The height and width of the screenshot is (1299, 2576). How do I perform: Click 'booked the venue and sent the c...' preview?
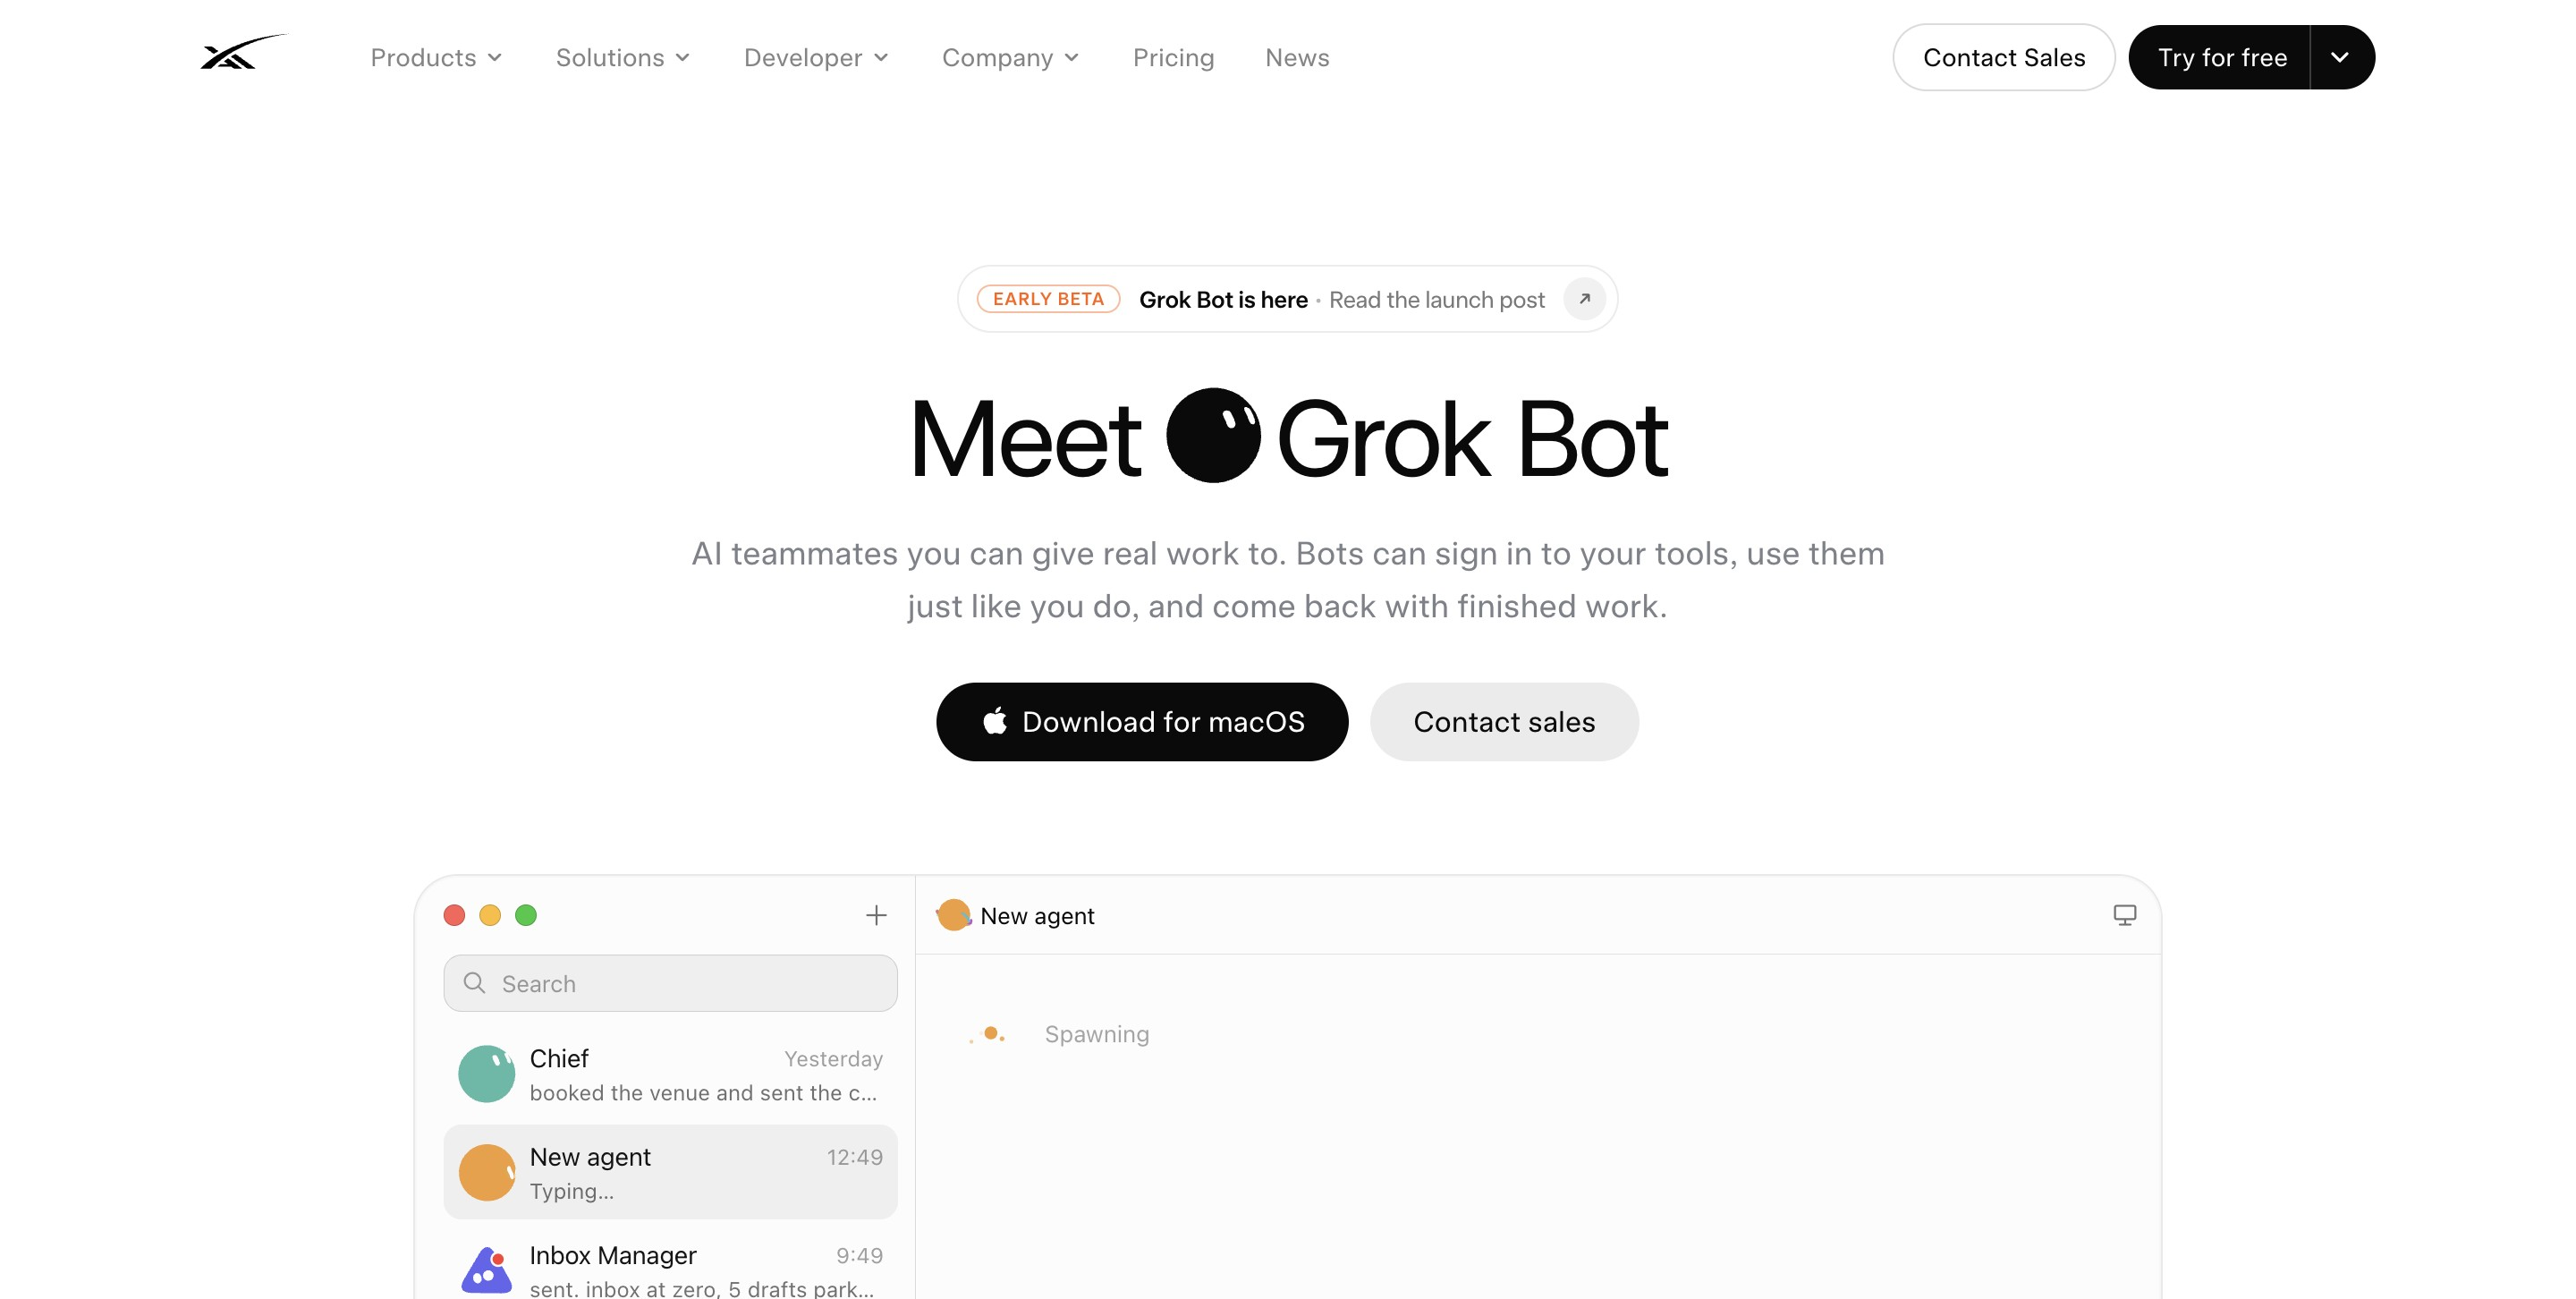[703, 1093]
